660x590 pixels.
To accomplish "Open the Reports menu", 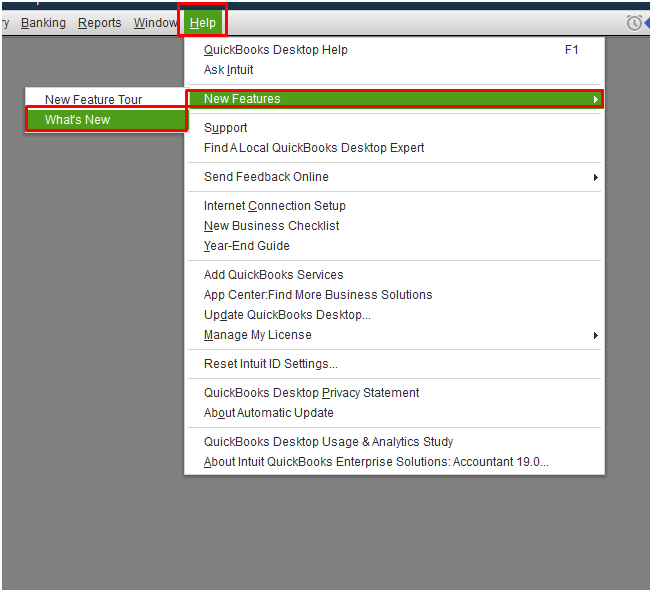I will point(100,23).
